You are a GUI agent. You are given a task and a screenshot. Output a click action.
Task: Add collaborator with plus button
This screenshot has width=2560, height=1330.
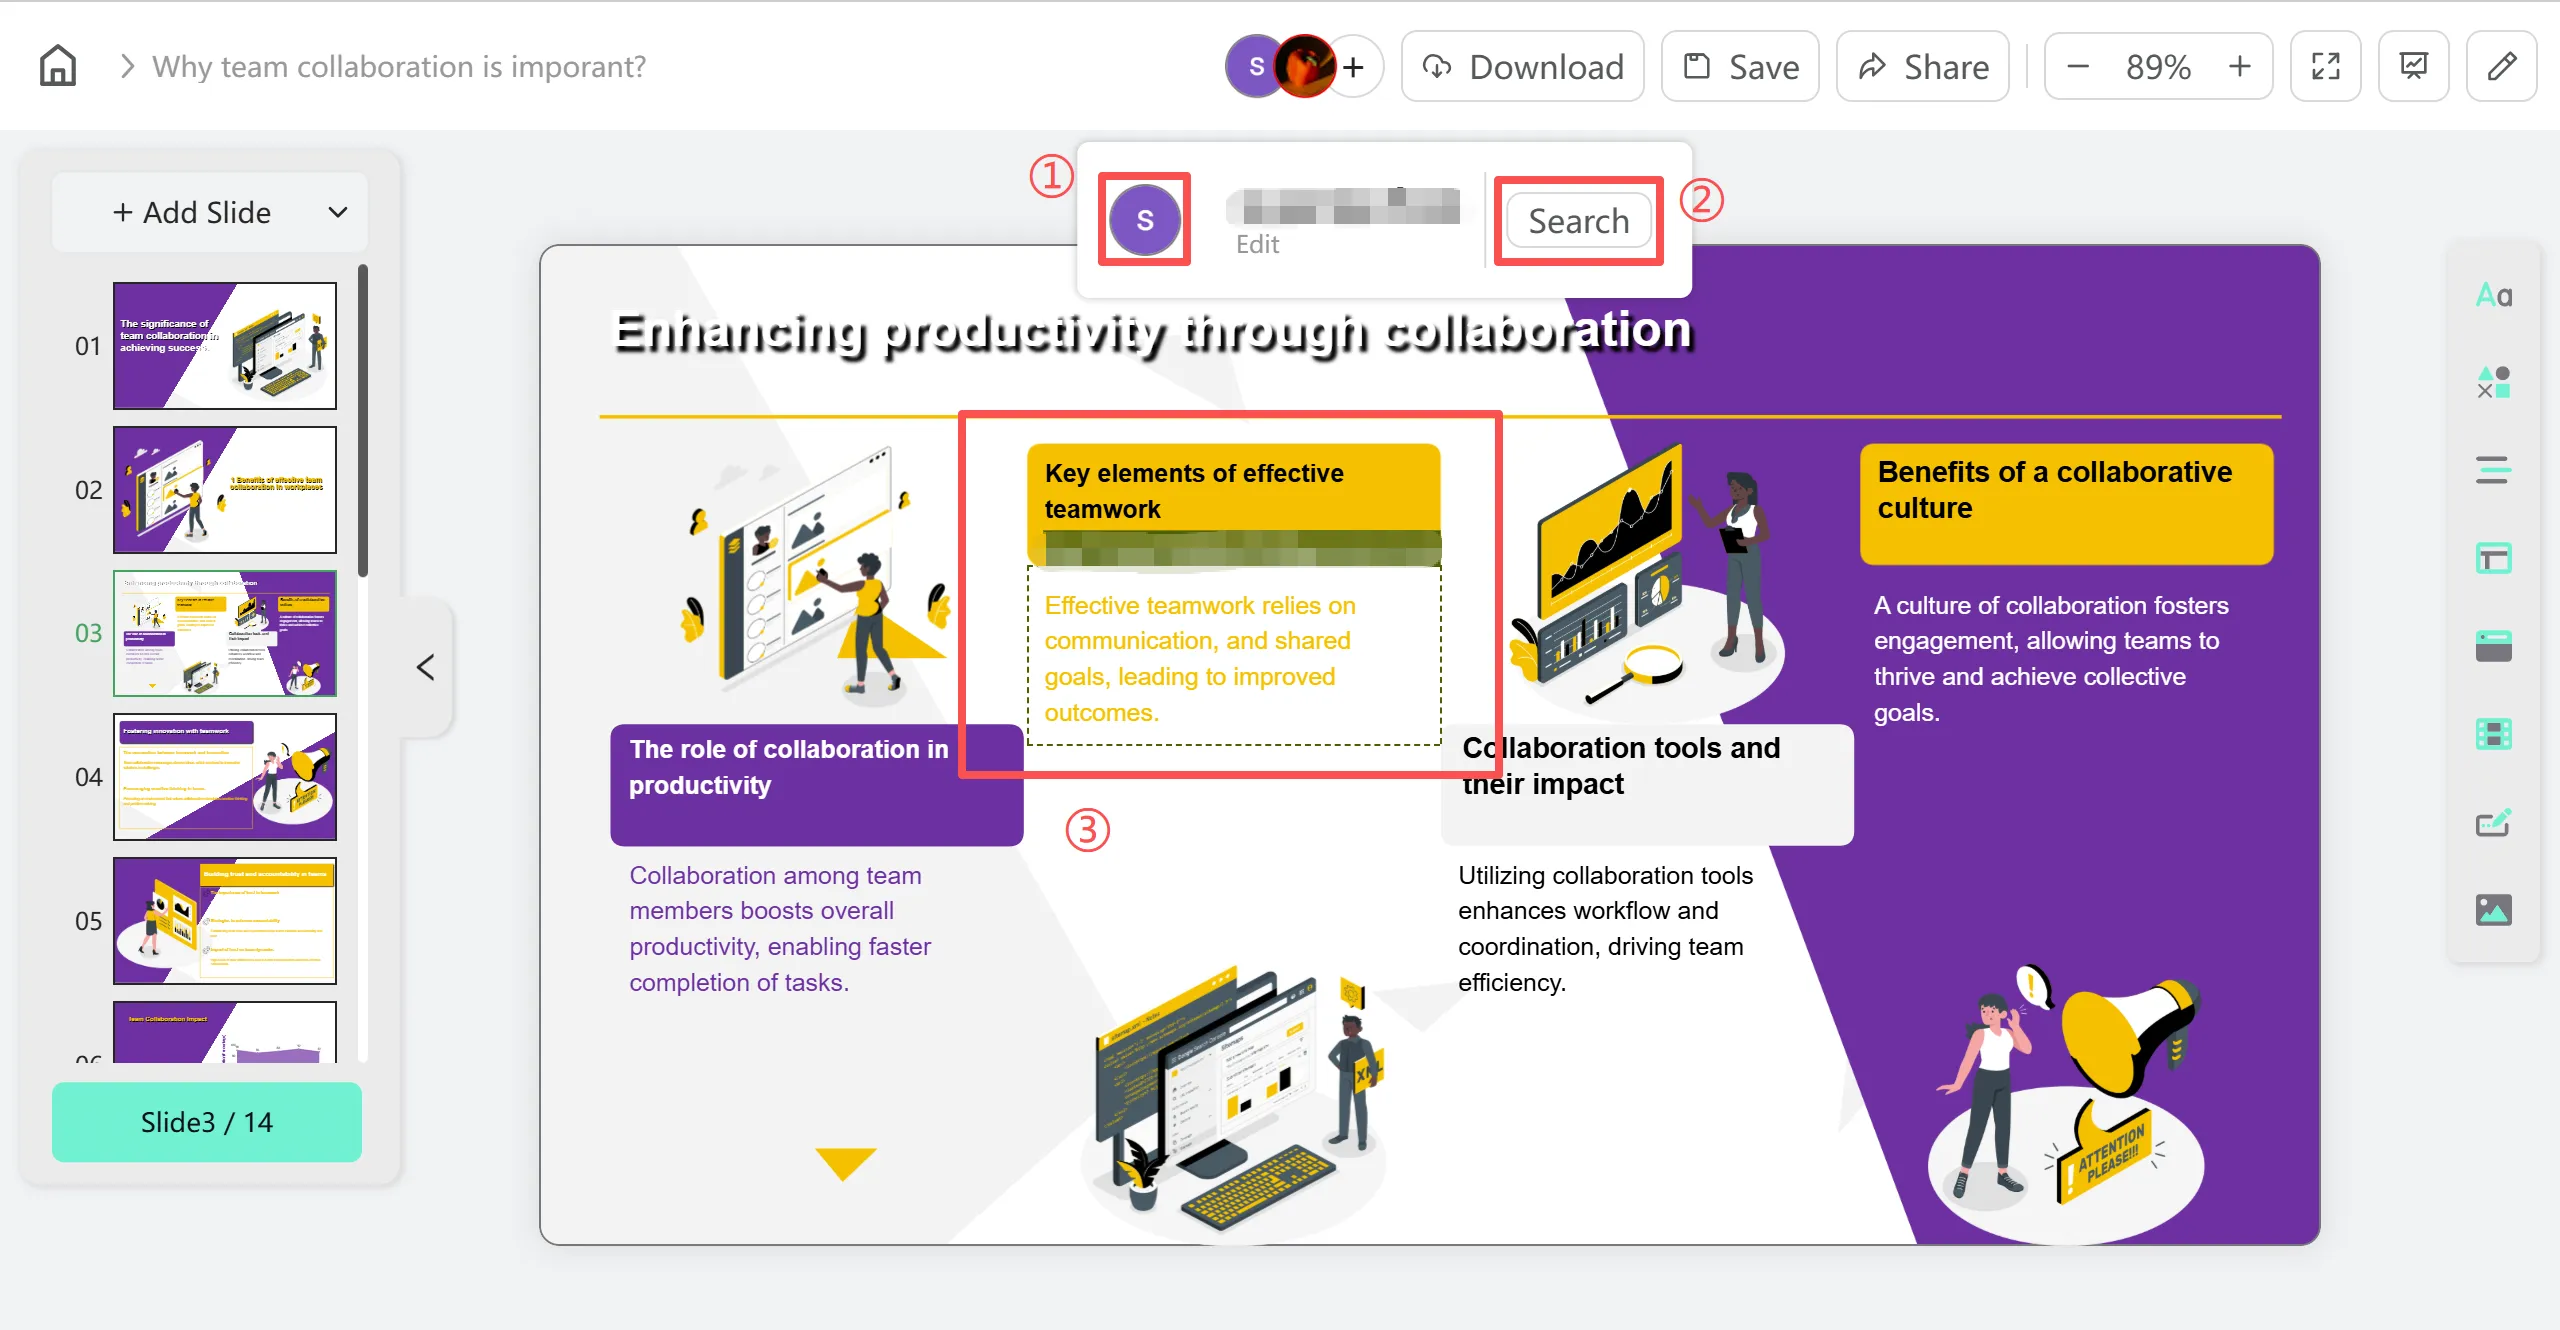coord(1353,67)
